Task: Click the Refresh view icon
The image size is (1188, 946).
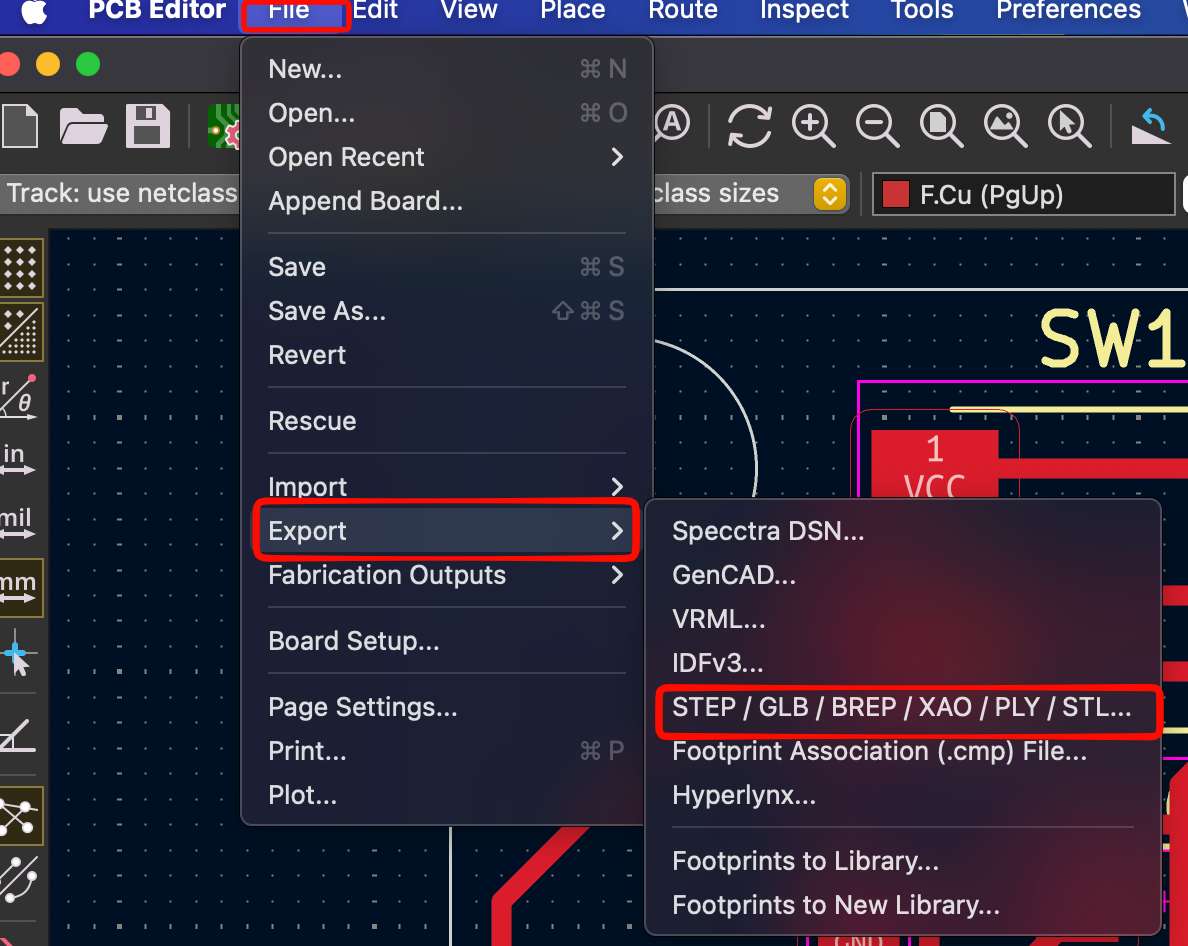Action: pyautogui.click(x=749, y=126)
